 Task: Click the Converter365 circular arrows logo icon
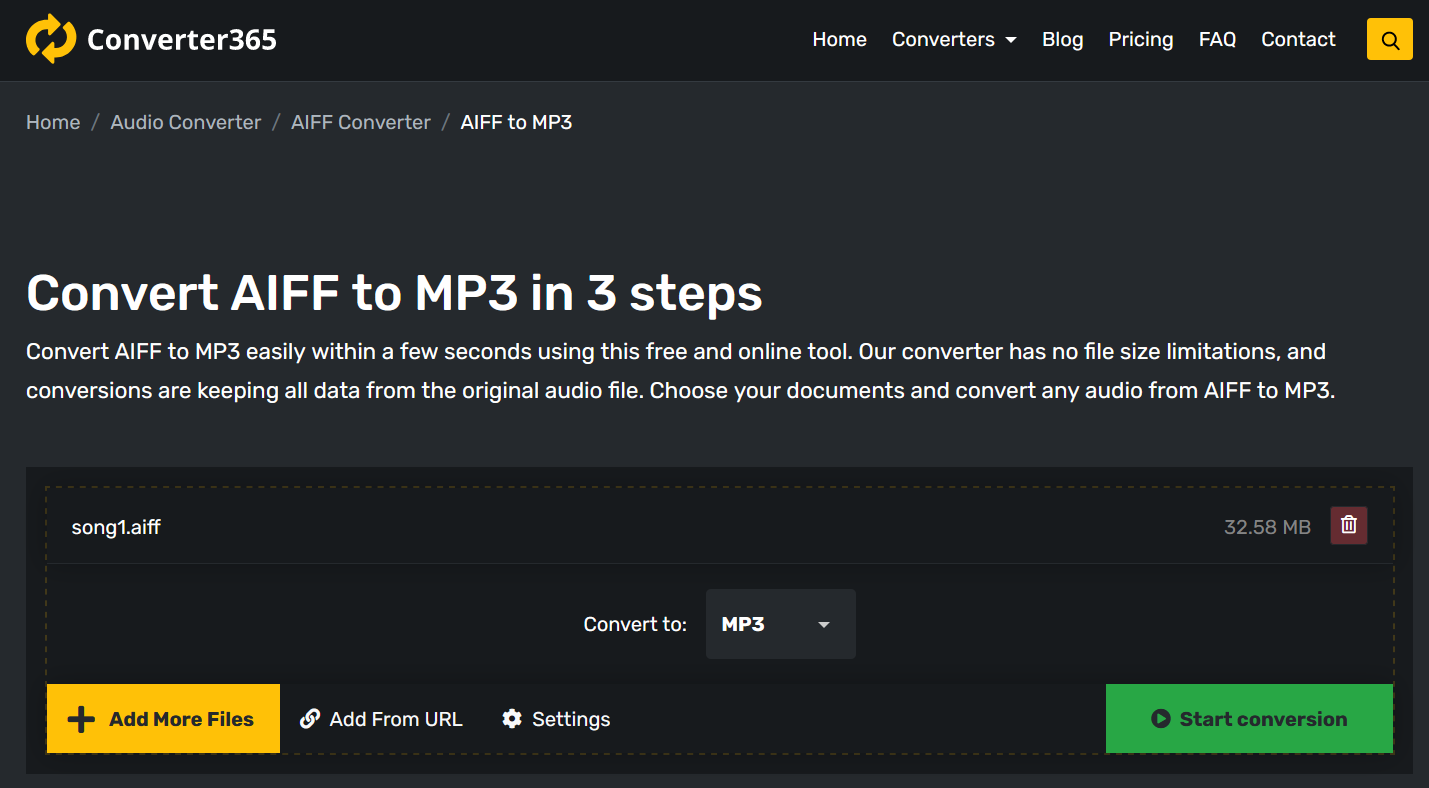(x=50, y=39)
